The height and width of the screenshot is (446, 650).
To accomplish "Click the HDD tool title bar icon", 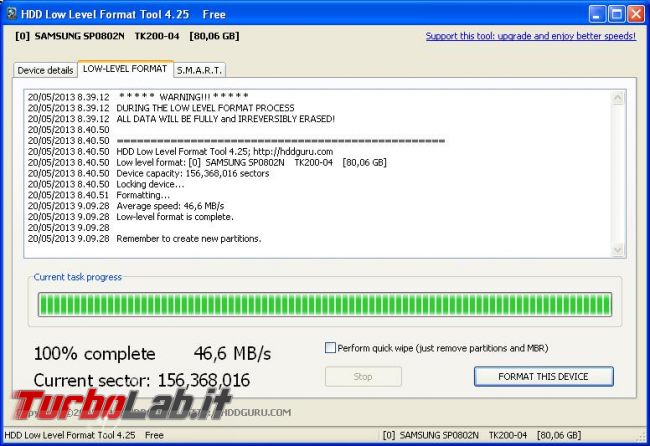I will pos(11,14).
